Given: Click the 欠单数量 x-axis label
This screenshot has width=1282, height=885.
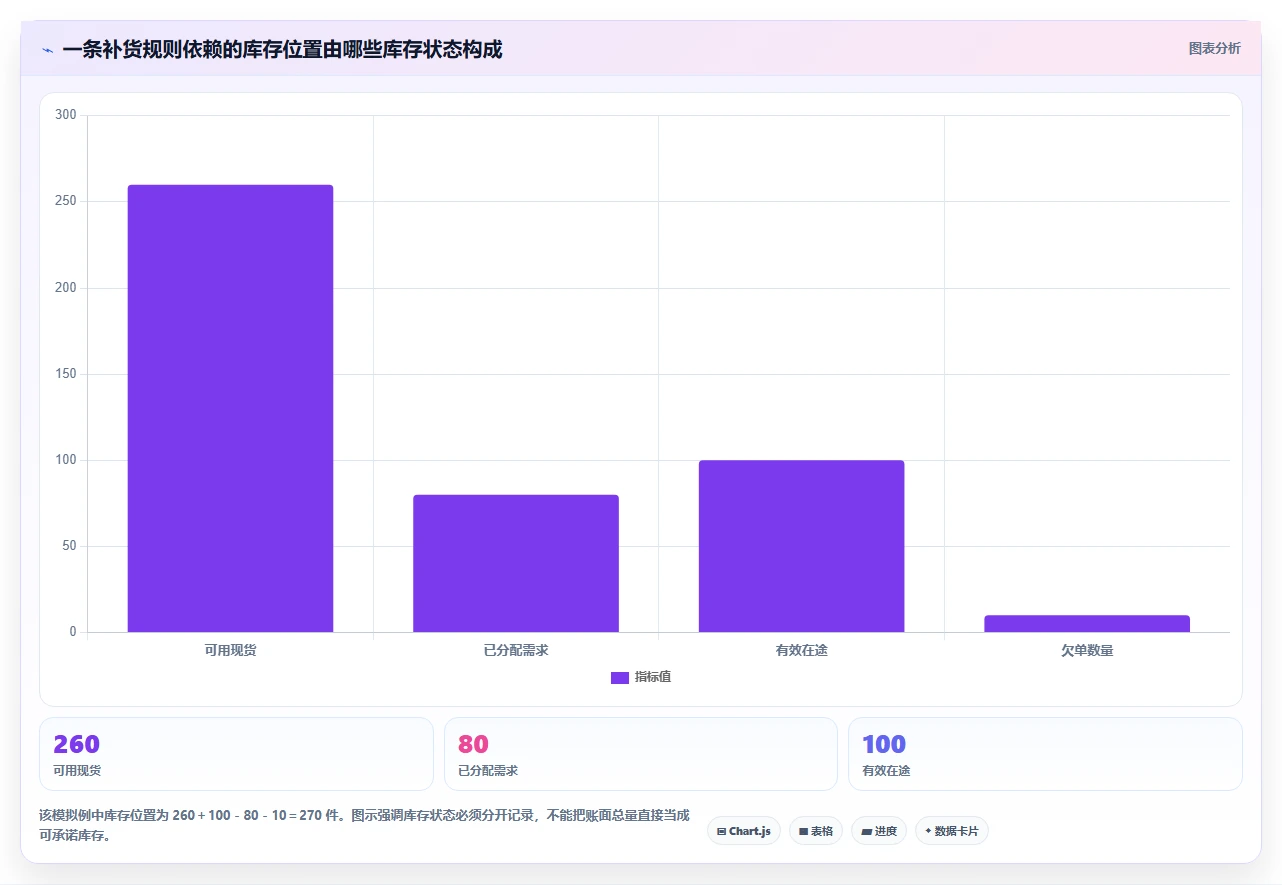Looking at the screenshot, I should (1087, 651).
